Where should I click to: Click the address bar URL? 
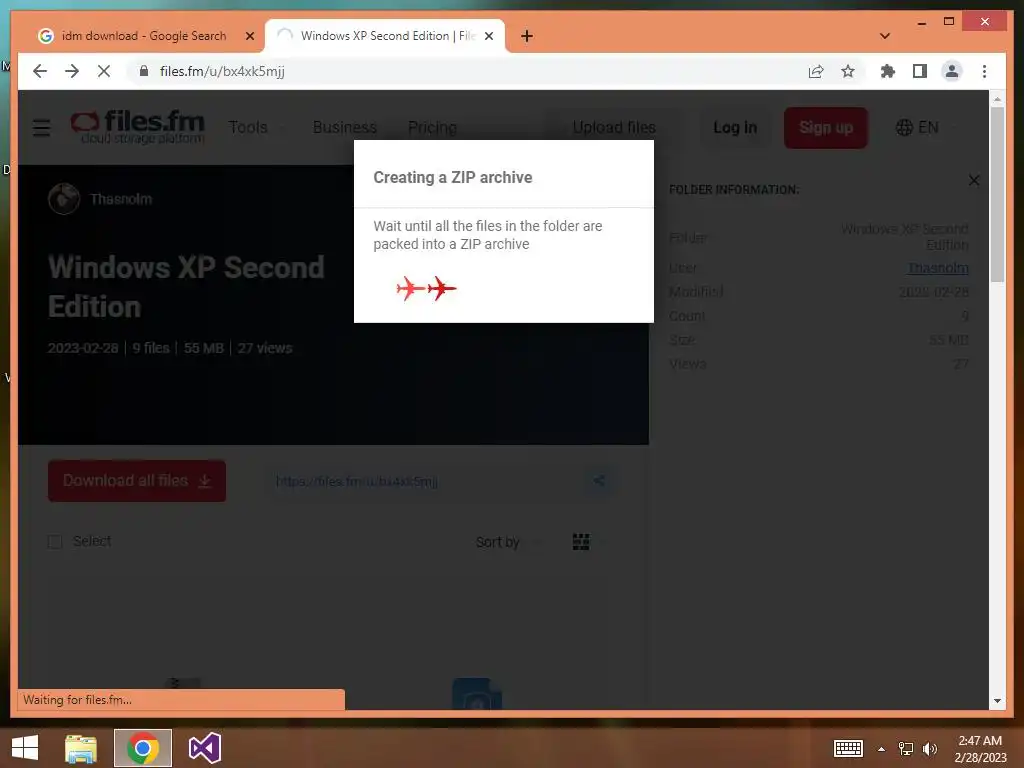coord(222,71)
